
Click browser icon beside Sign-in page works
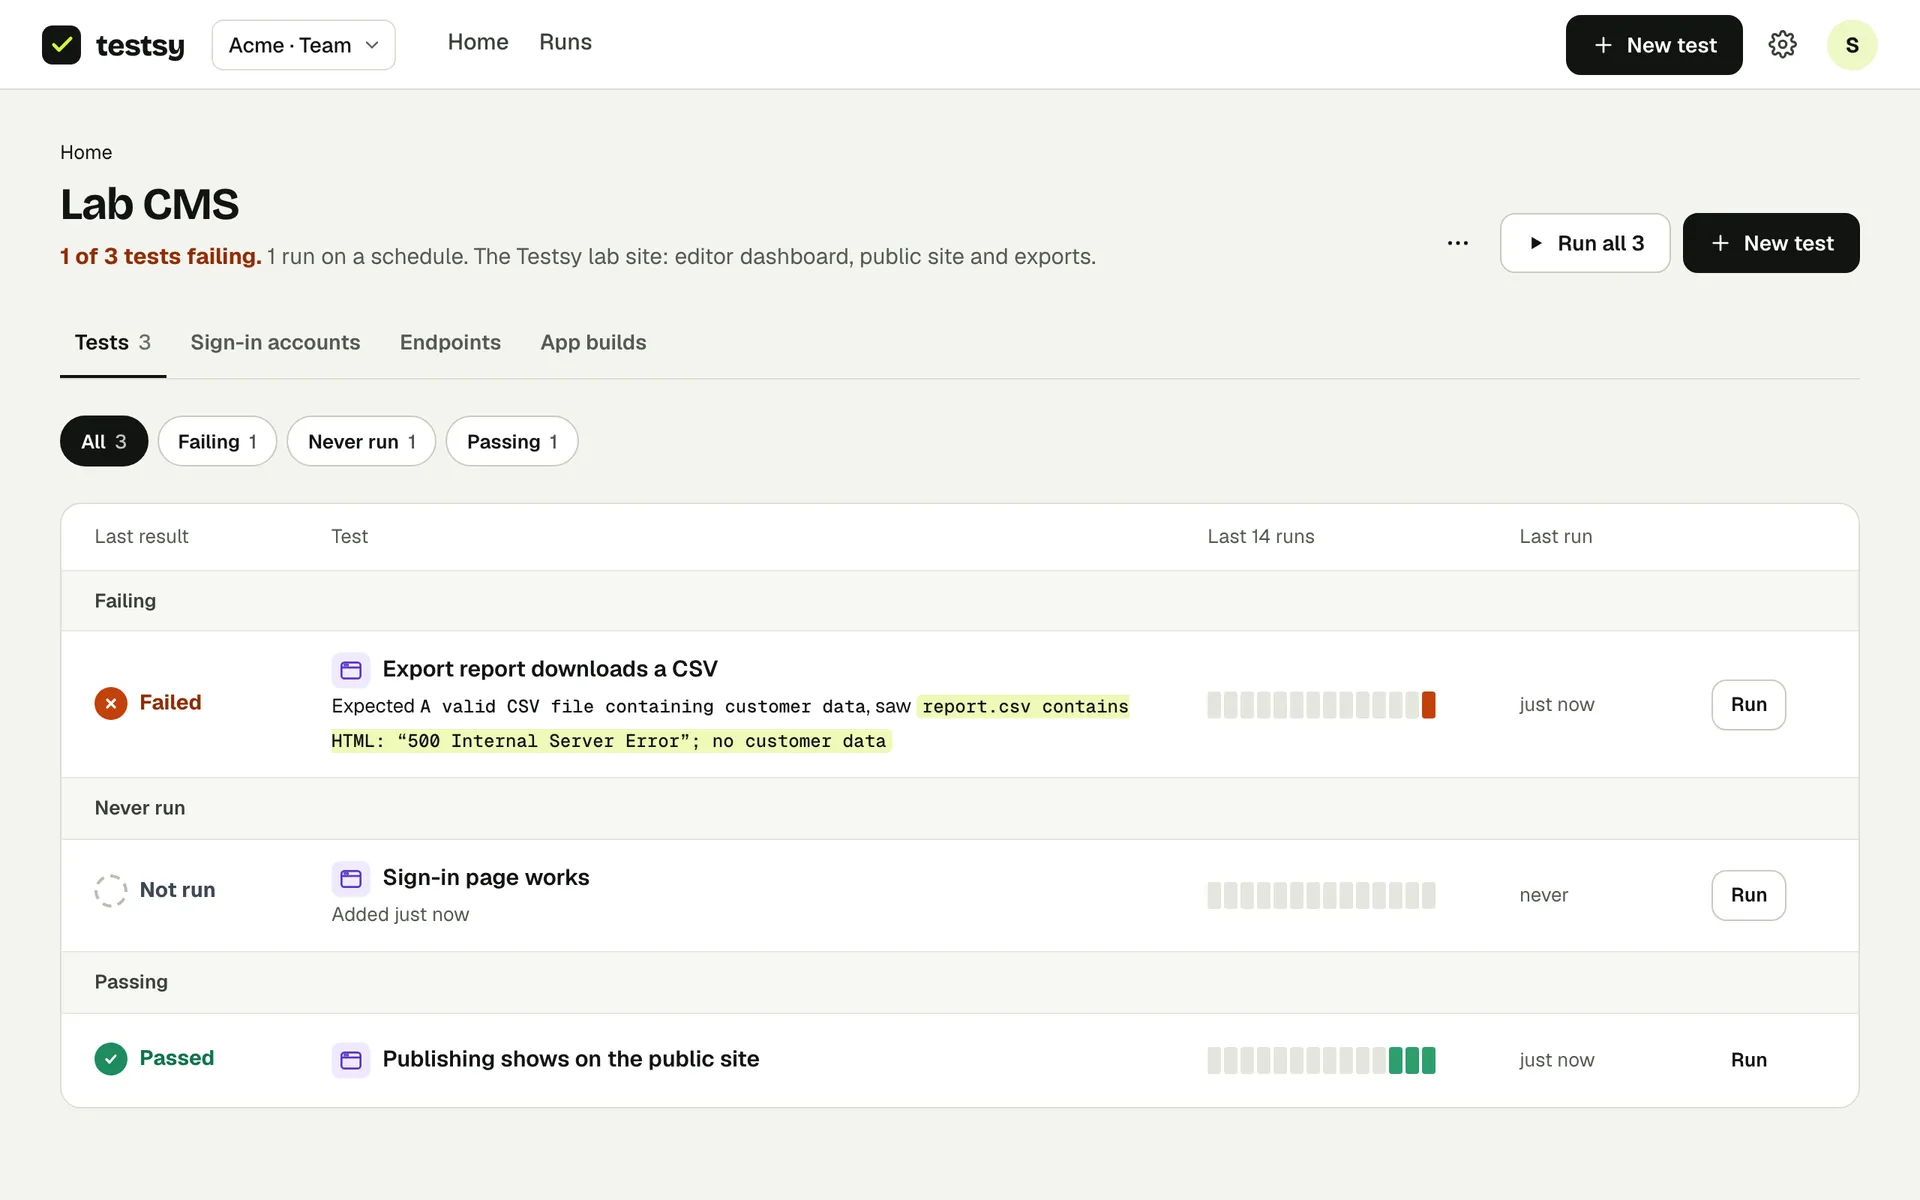tap(351, 878)
